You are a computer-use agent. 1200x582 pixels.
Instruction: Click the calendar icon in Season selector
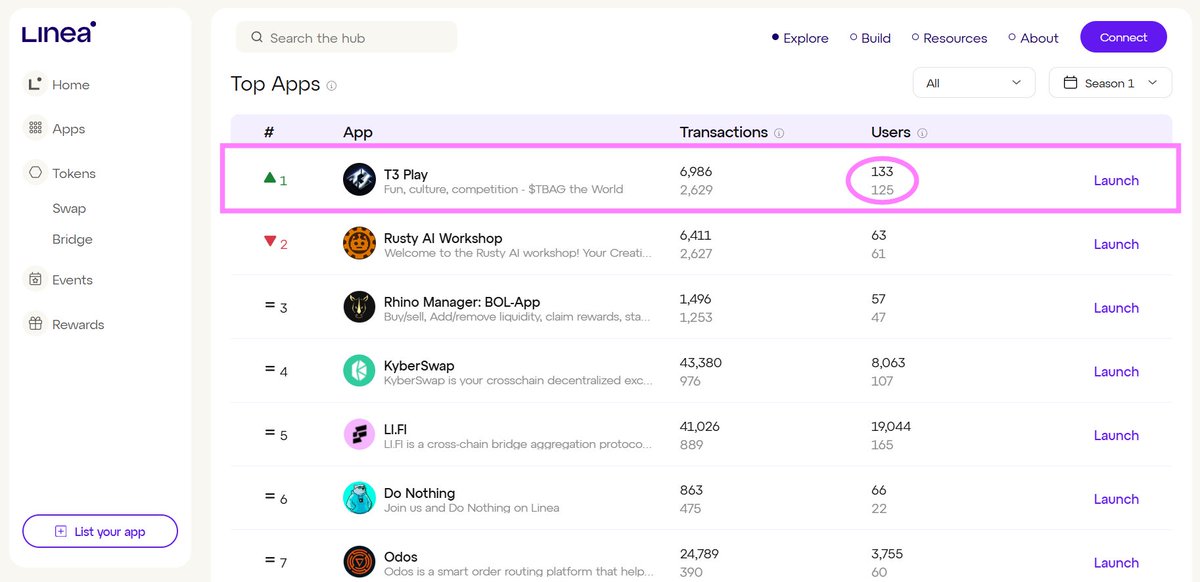coord(1071,83)
